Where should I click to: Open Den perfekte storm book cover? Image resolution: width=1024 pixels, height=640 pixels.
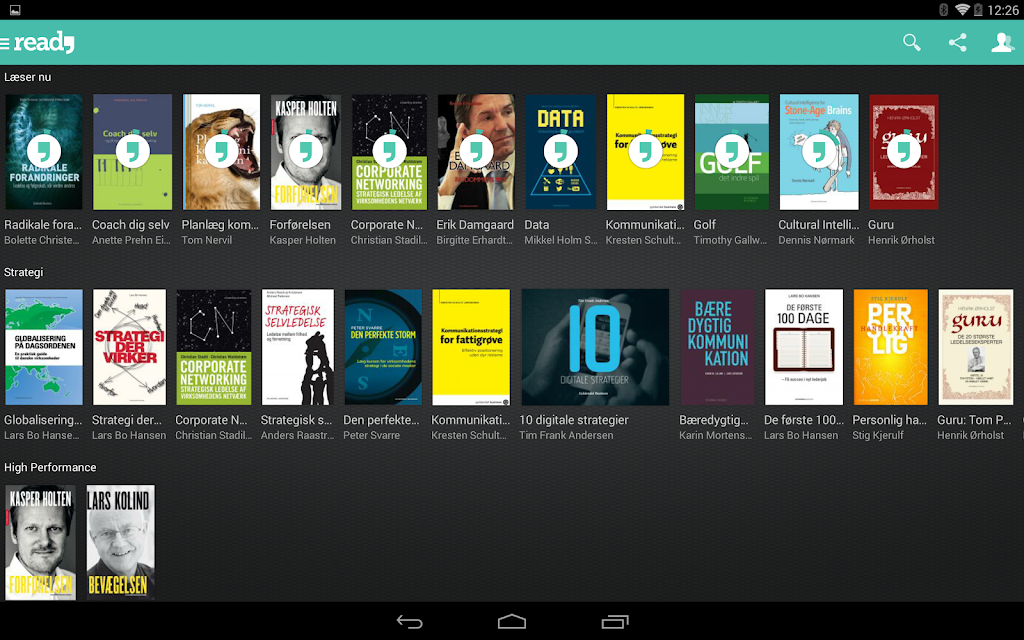click(x=383, y=347)
